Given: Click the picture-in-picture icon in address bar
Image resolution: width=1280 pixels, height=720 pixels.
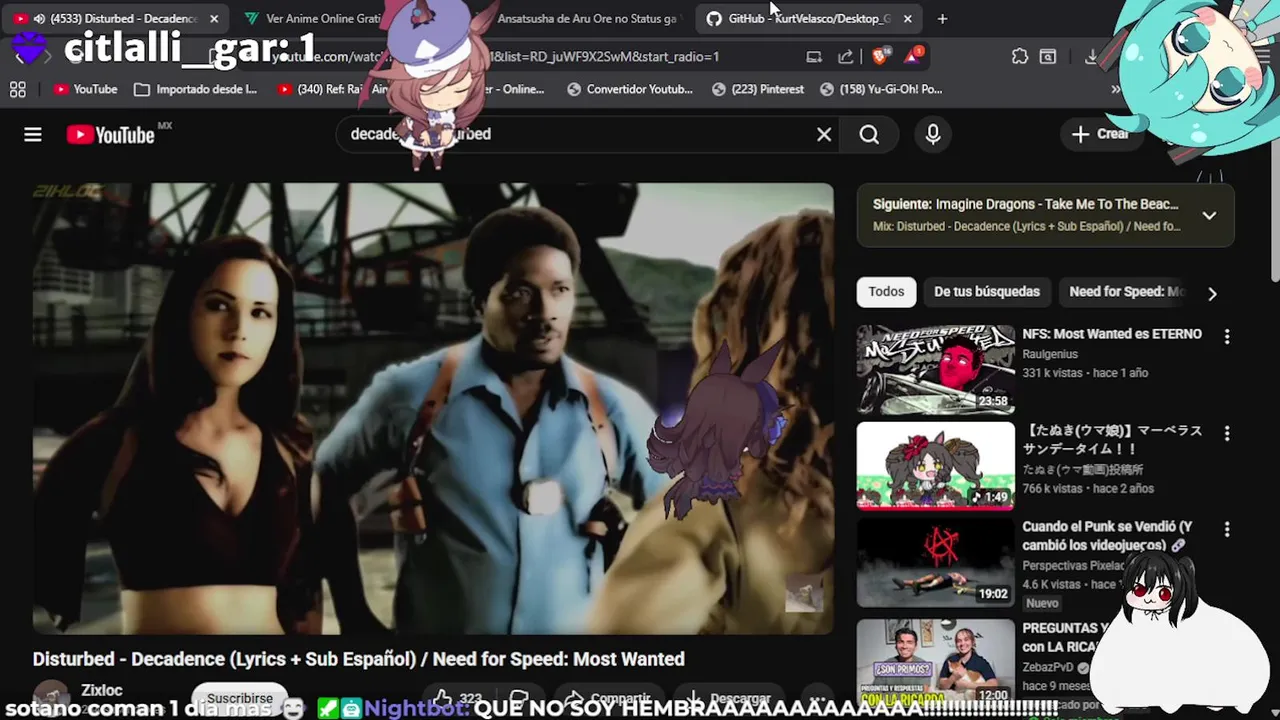Looking at the screenshot, I should click(x=814, y=57).
